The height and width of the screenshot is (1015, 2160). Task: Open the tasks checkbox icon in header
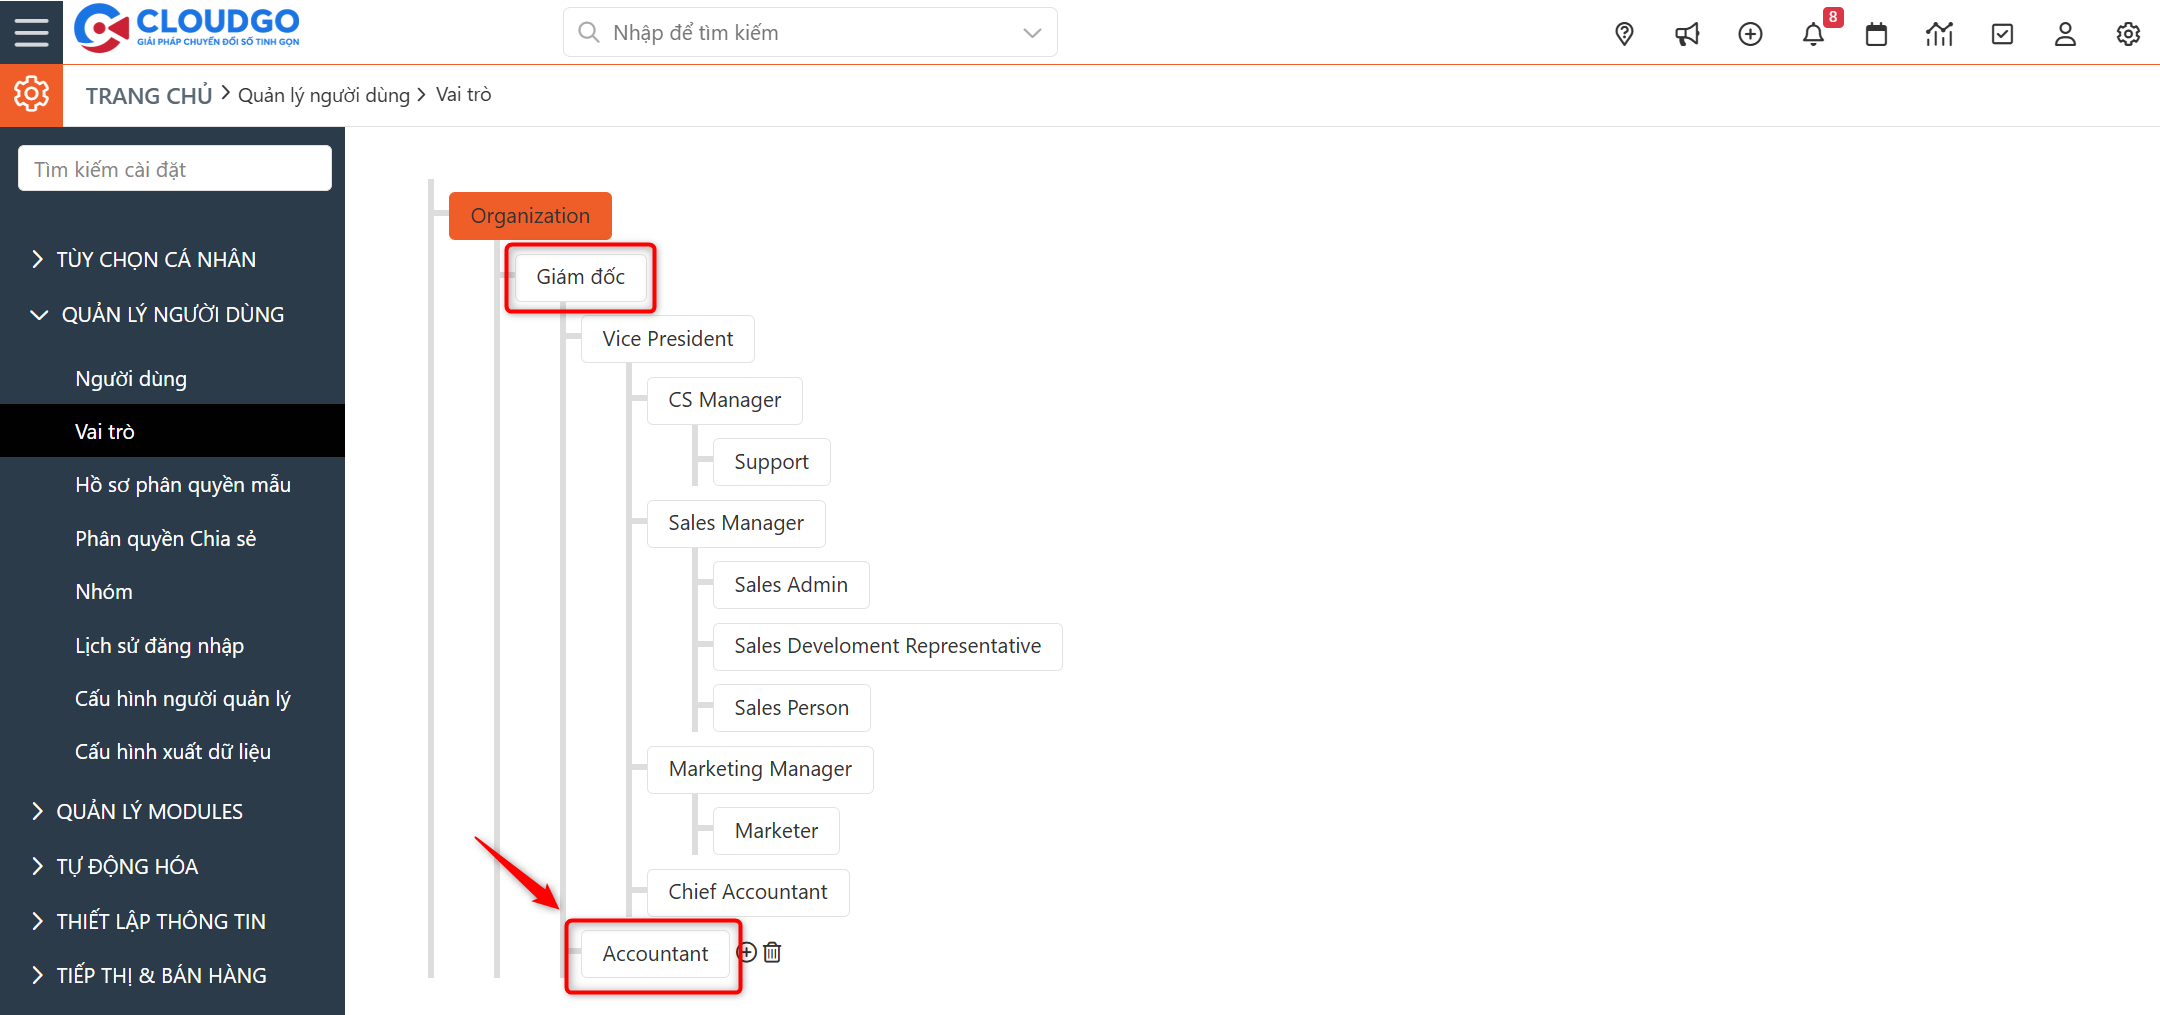tap(2001, 33)
